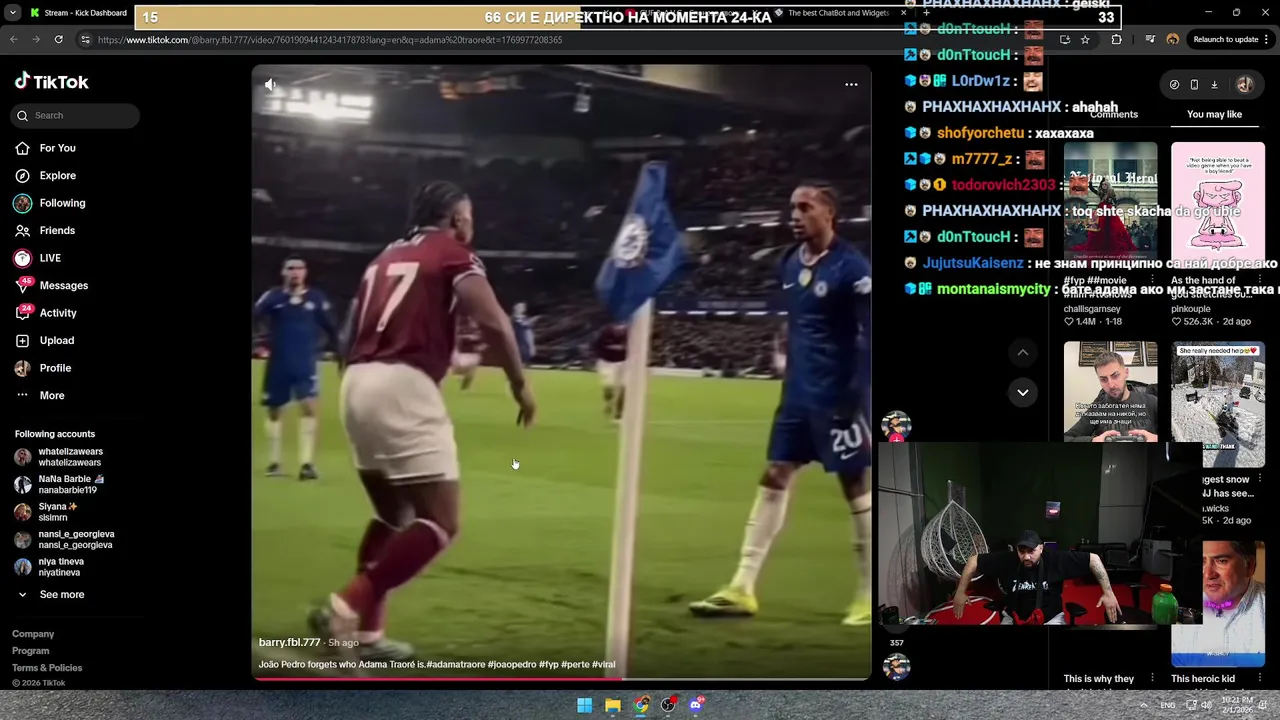This screenshot has height=720, width=1280.
Task: Unmute the video with speaker icon
Action: (x=271, y=85)
